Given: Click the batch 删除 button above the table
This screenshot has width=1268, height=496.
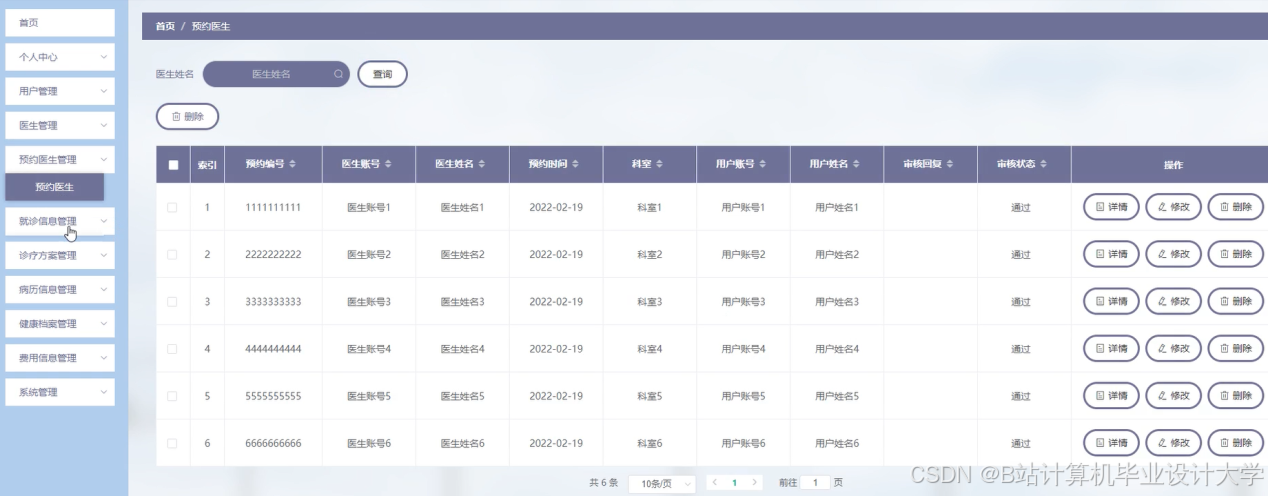Looking at the screenshot, I should click(x=187, y=117).
